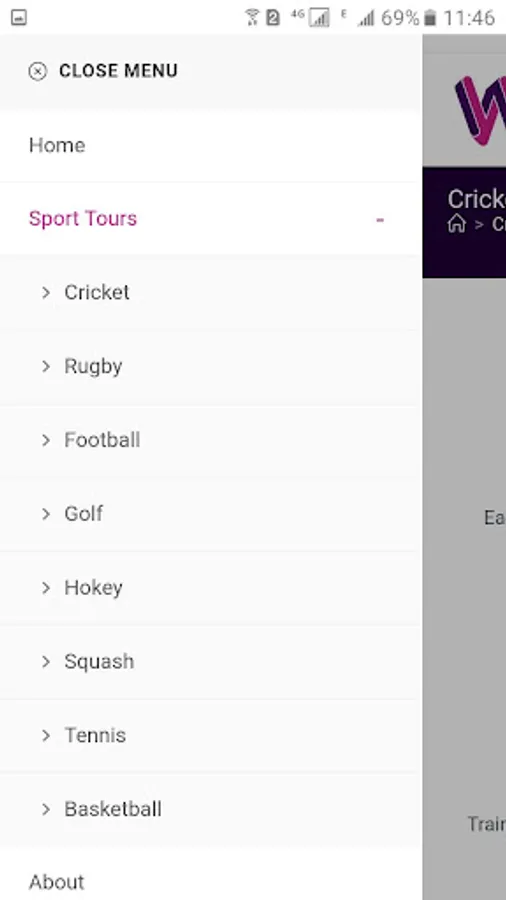
Task: Click the CLOSE MENU text button
Action: point(118,71)
